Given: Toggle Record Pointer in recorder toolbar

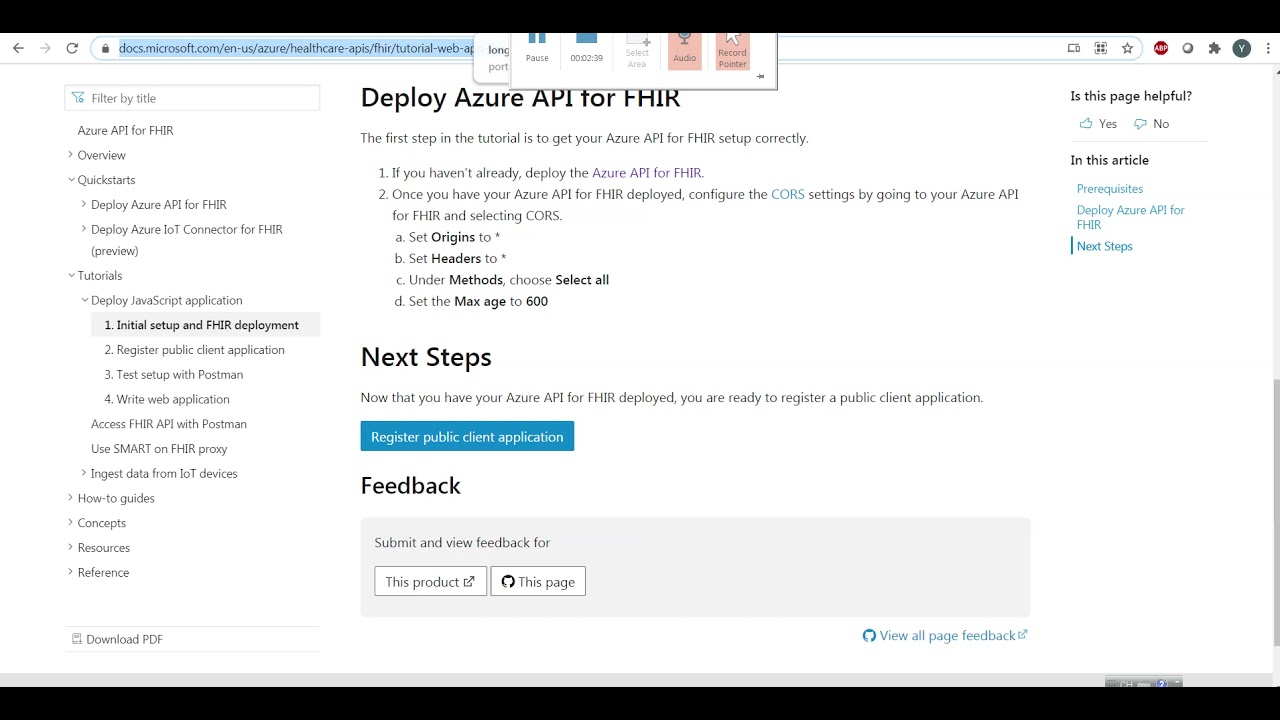Looking at the screenshot, I should pyautogui.click(x=732, y=51).
